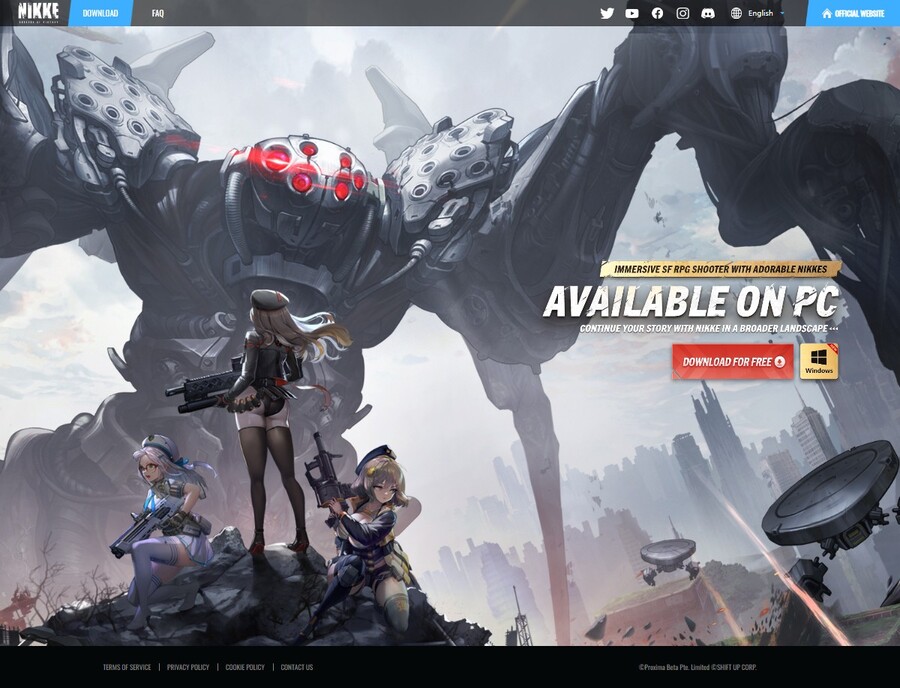Open the English language dropdown
Viewport: 900px width, 688px height.
[760, 13]
